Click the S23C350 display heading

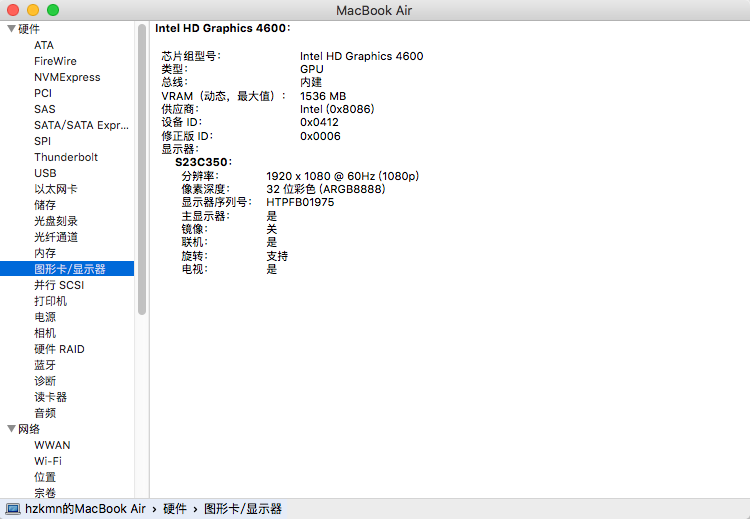[203, 162]
